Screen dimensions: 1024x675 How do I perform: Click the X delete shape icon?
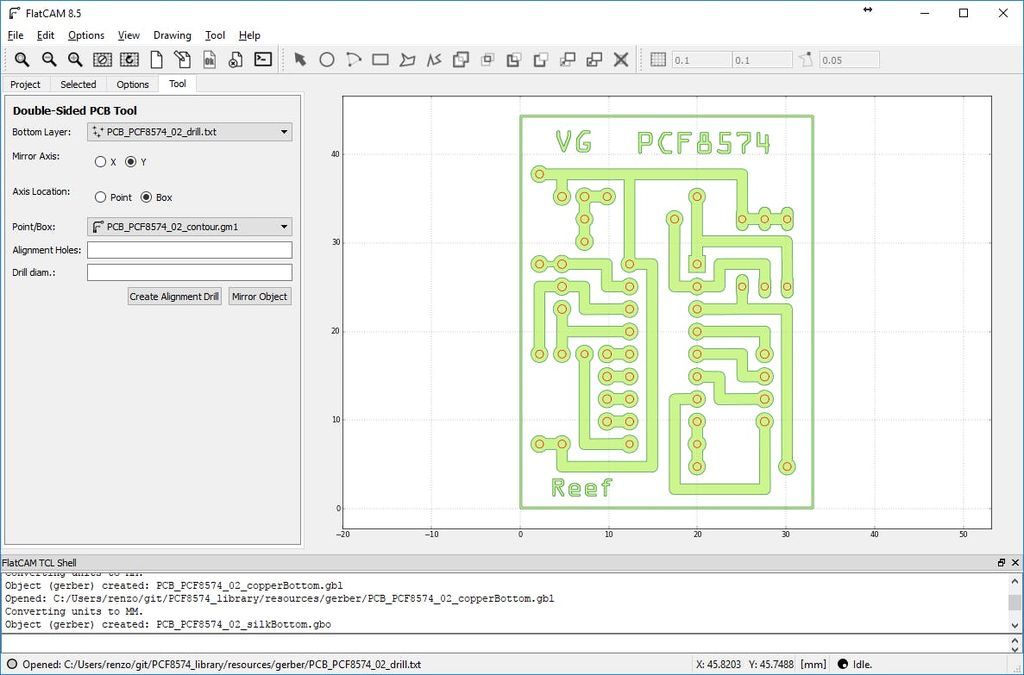point(621,60)
